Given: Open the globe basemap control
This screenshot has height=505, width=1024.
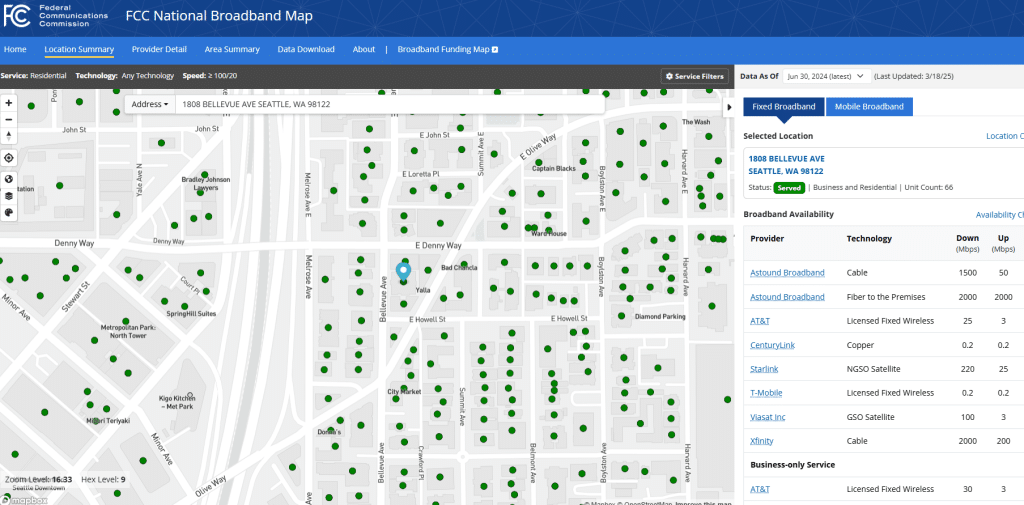Looking at the screenshot, I should [x=8, y=179].
